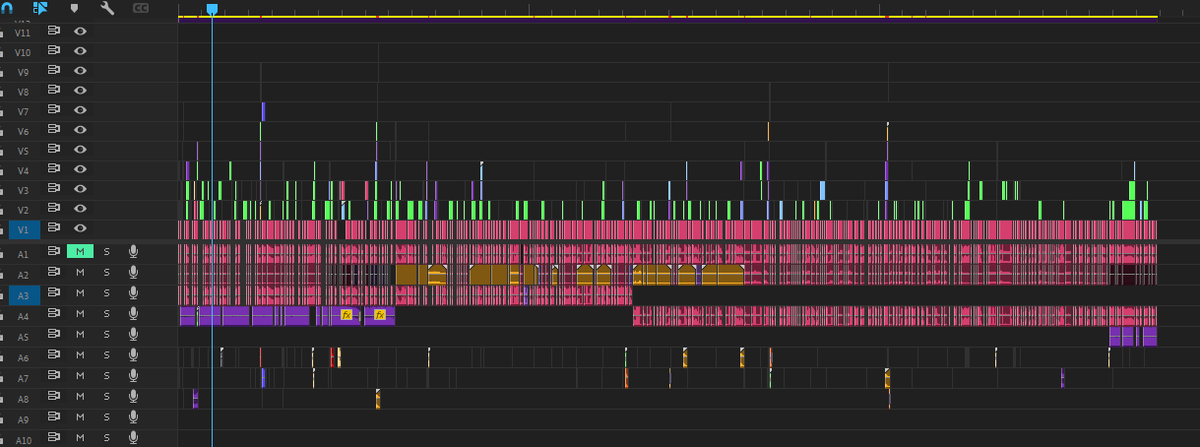Toggle sync lock on track V6
The width and height of the screenshot is (1200, 447).
55,130
